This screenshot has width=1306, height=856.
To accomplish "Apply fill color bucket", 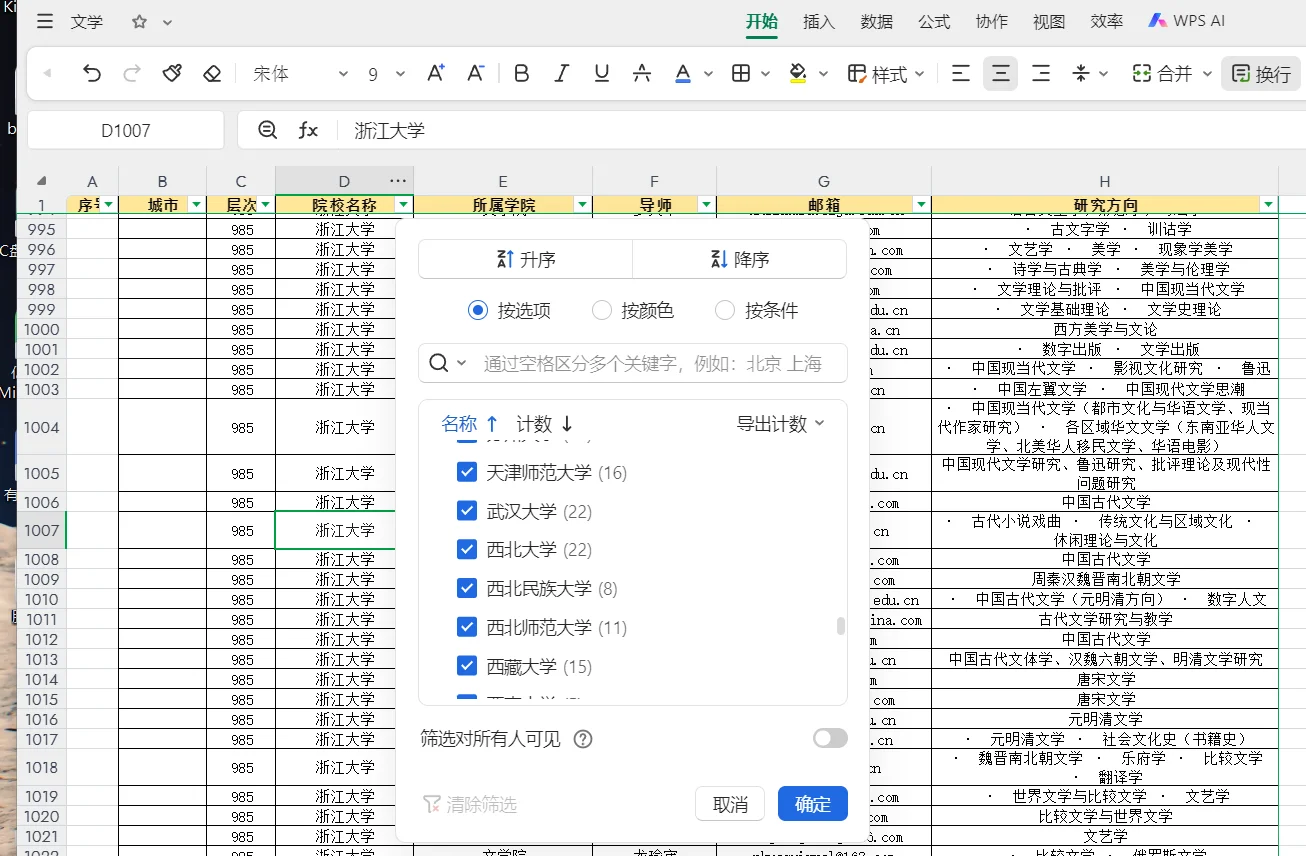I will pos(798,73).
